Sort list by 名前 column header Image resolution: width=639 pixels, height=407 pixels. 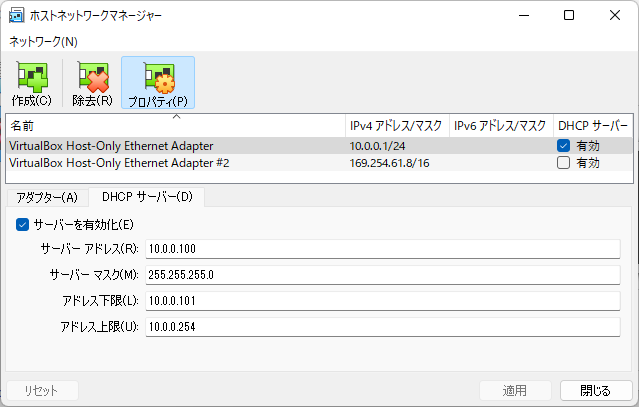tap(176, 125)
